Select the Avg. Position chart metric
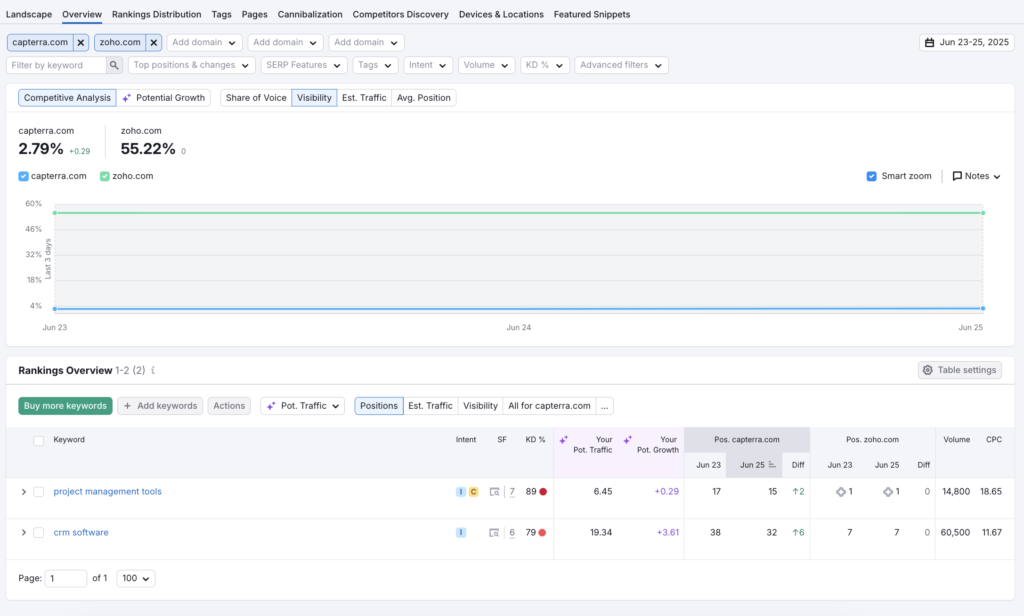Viewport: 1024px width, 616px height. pos(424,98)
